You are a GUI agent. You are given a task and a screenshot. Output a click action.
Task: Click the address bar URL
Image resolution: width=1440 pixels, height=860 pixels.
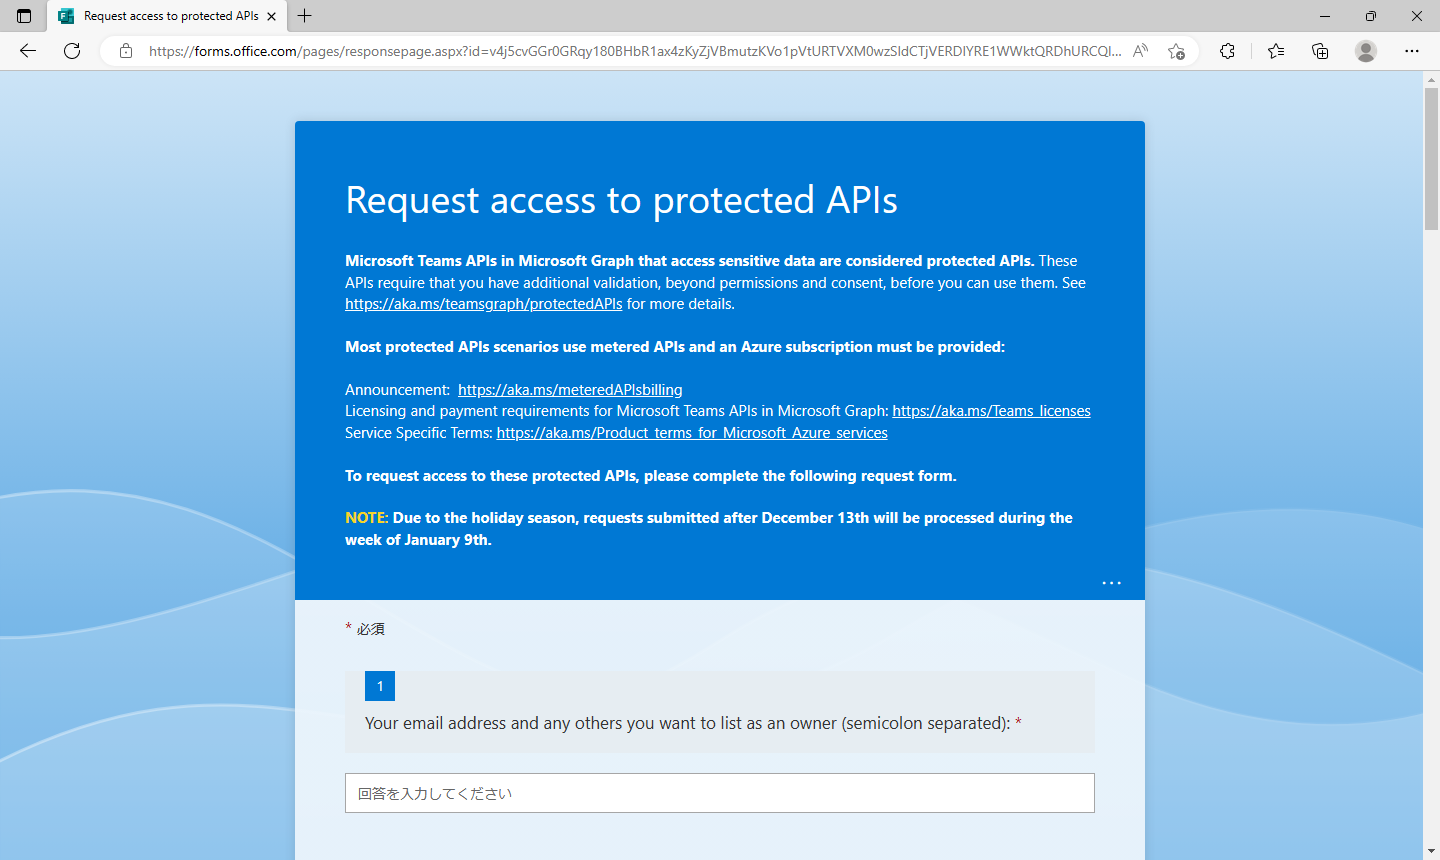[635, 51]
